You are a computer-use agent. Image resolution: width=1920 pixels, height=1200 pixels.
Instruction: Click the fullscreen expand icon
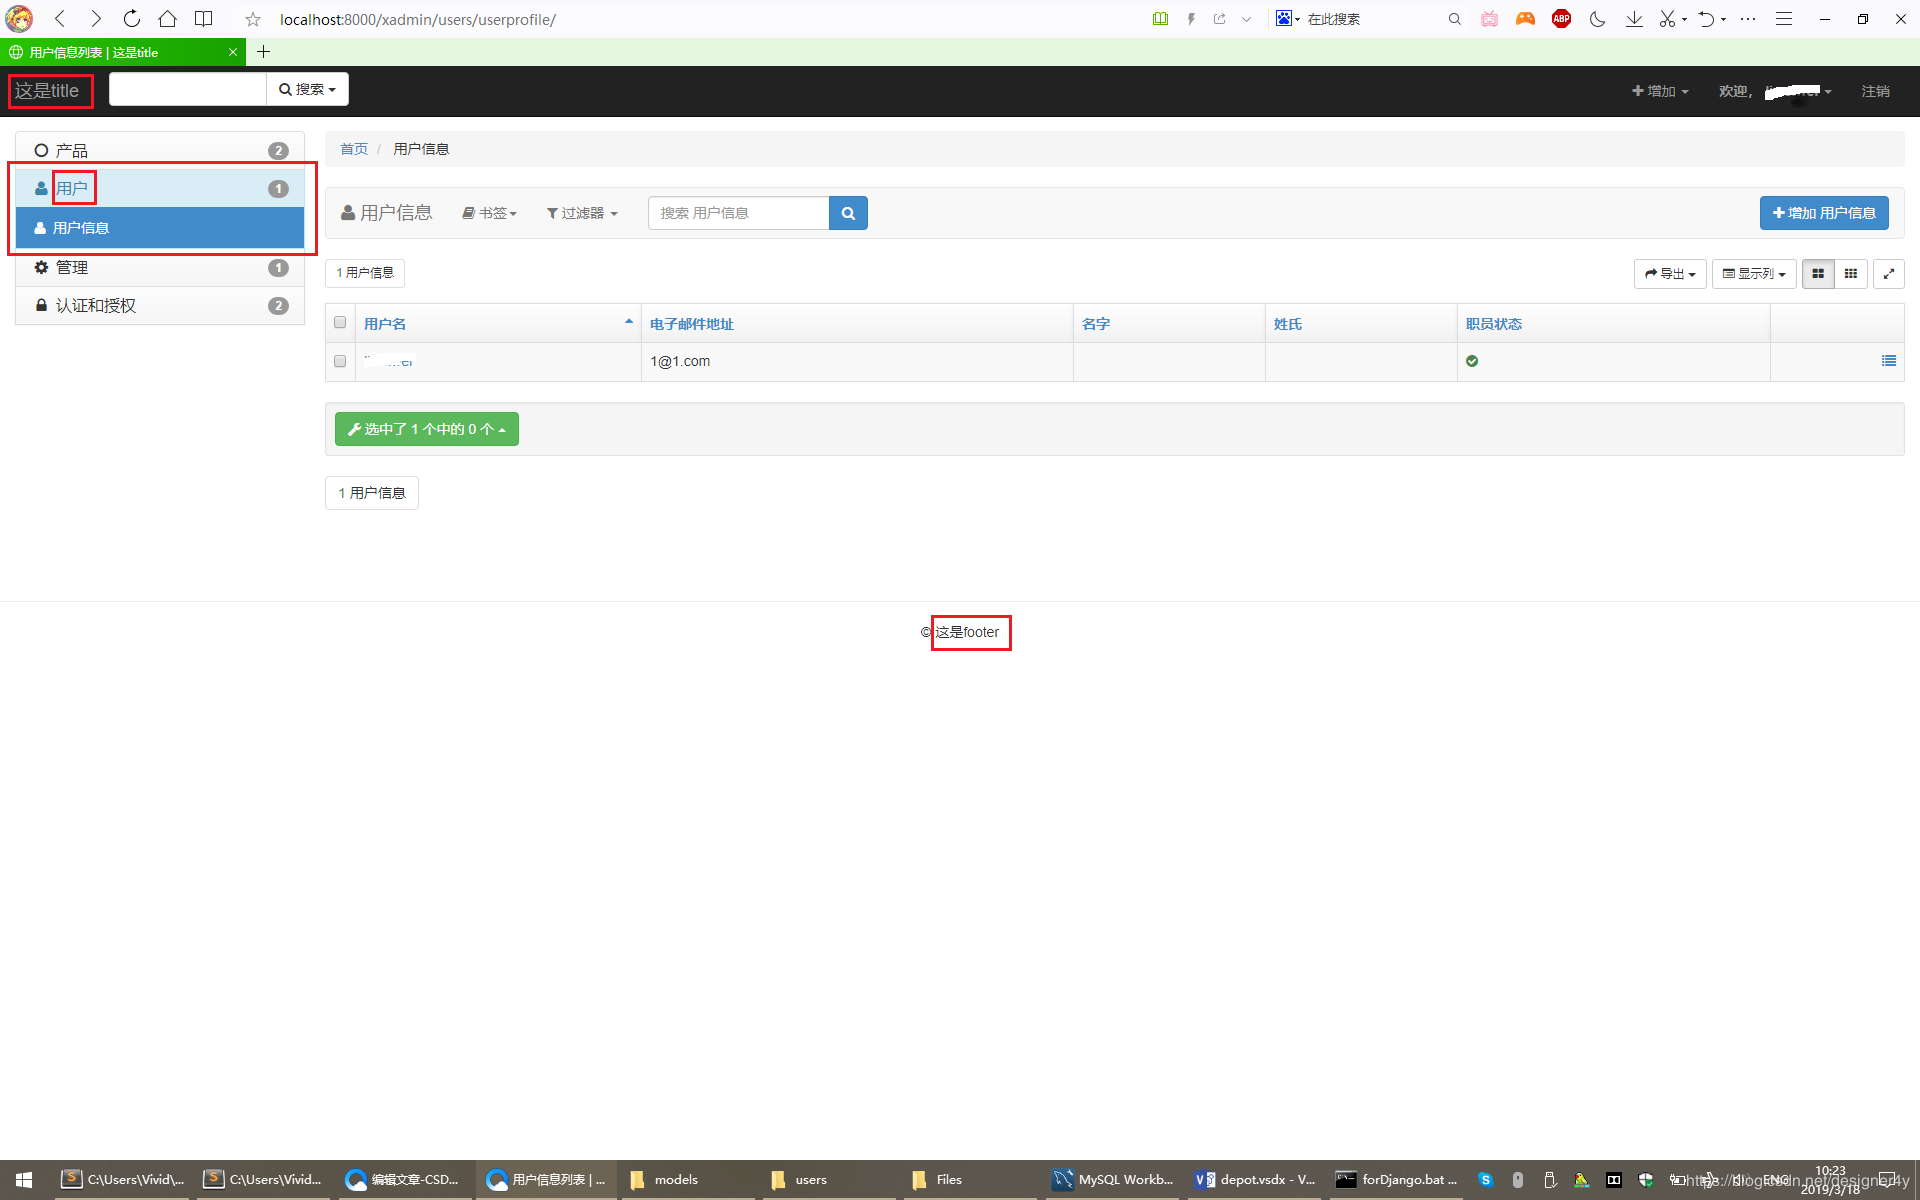(x=1888, y=273)
